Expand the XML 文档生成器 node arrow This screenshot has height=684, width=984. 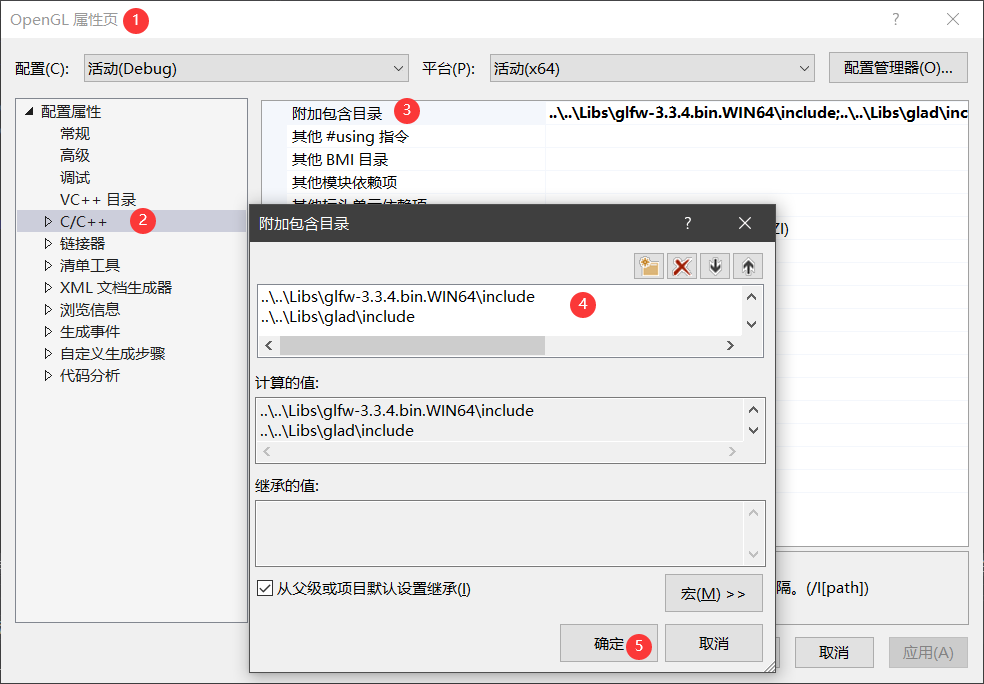pyautogui.click(x=48, y=287)
